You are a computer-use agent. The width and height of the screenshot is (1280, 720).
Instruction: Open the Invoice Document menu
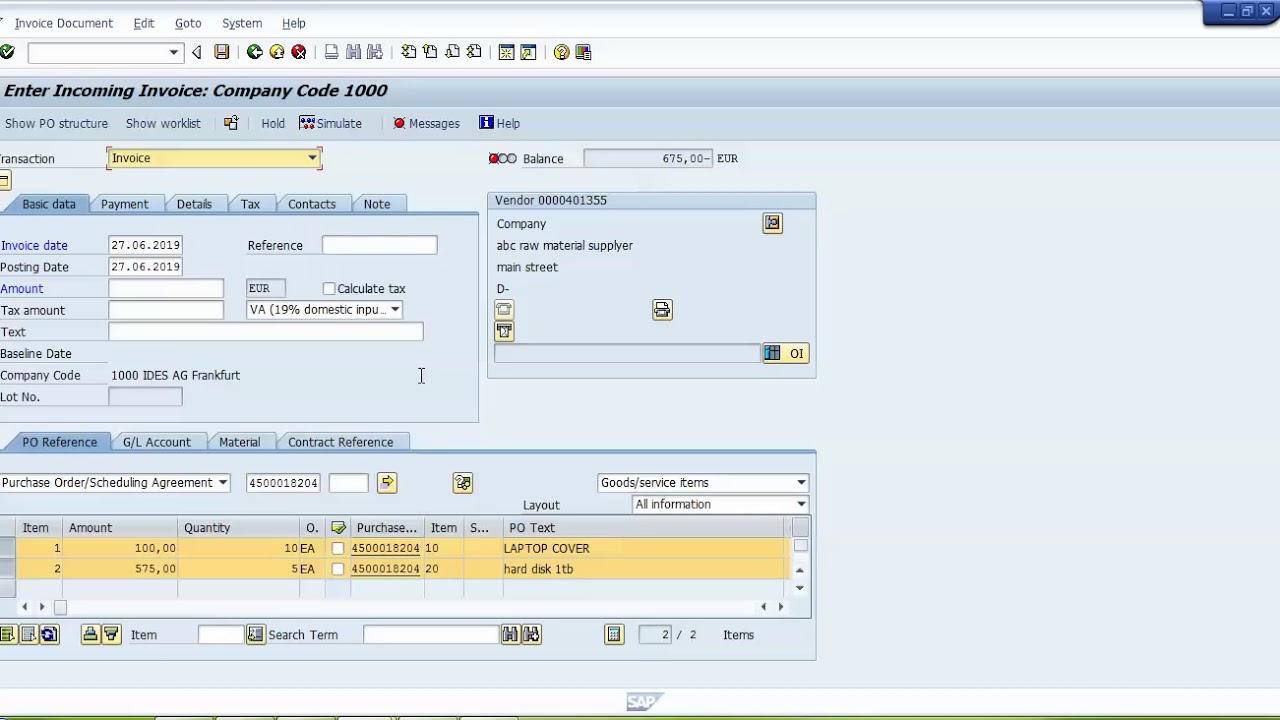(x=63, y=23)
